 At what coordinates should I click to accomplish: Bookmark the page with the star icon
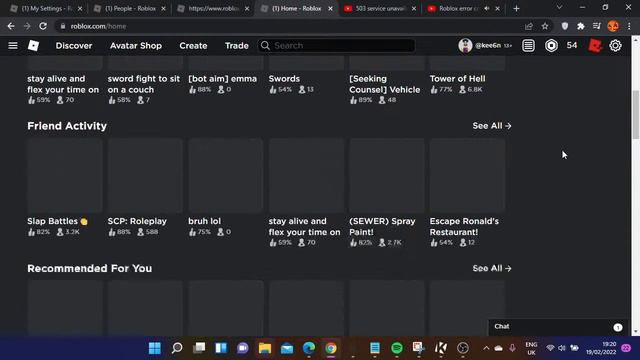tap(545, 26)
